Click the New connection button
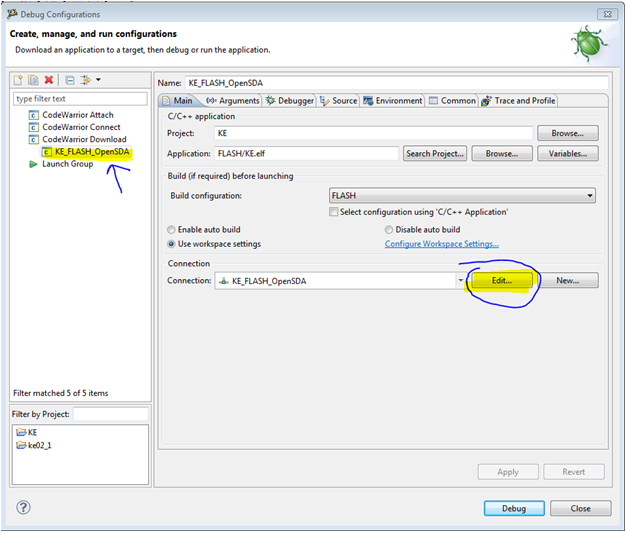Viewport: 627px width, 534px height. click(x=568, y=281)
